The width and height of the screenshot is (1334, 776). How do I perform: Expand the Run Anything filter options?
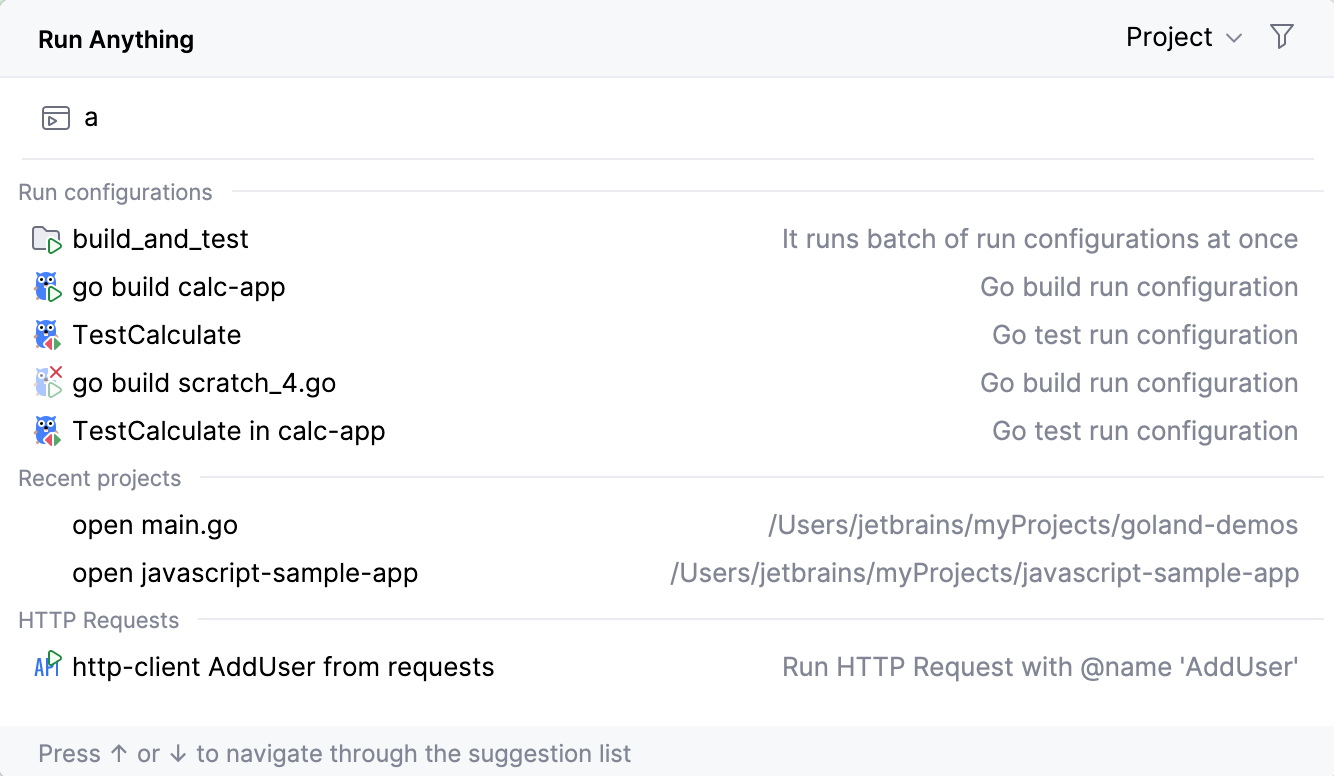[x=1282, y=36]
